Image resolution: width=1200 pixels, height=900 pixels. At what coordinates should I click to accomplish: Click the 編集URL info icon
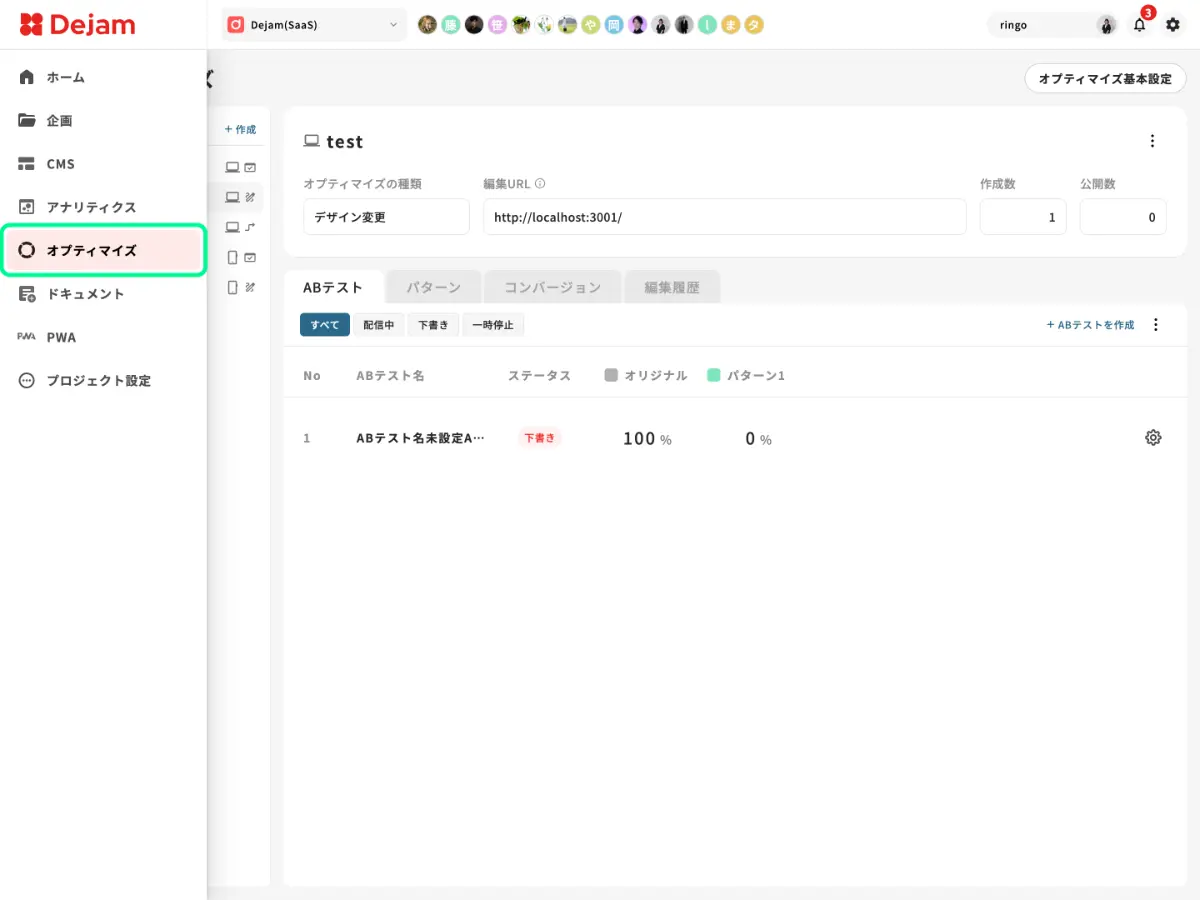click(540, 184)
